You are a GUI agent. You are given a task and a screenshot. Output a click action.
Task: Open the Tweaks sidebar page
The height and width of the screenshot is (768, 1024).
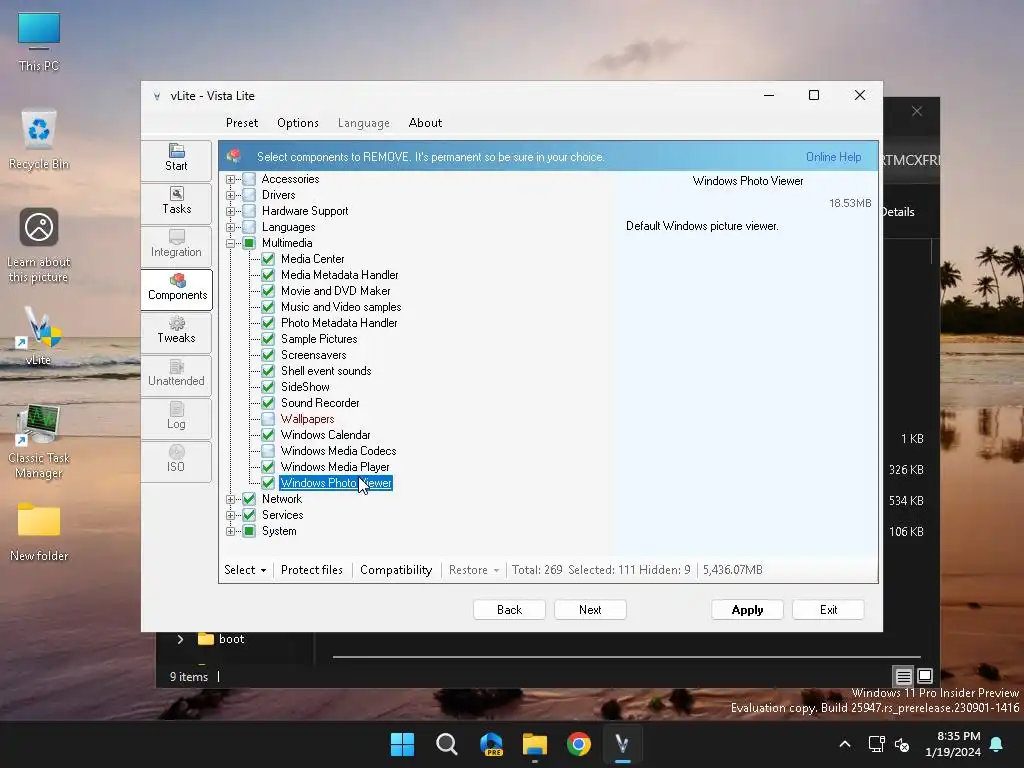click(x=176, y=332)
